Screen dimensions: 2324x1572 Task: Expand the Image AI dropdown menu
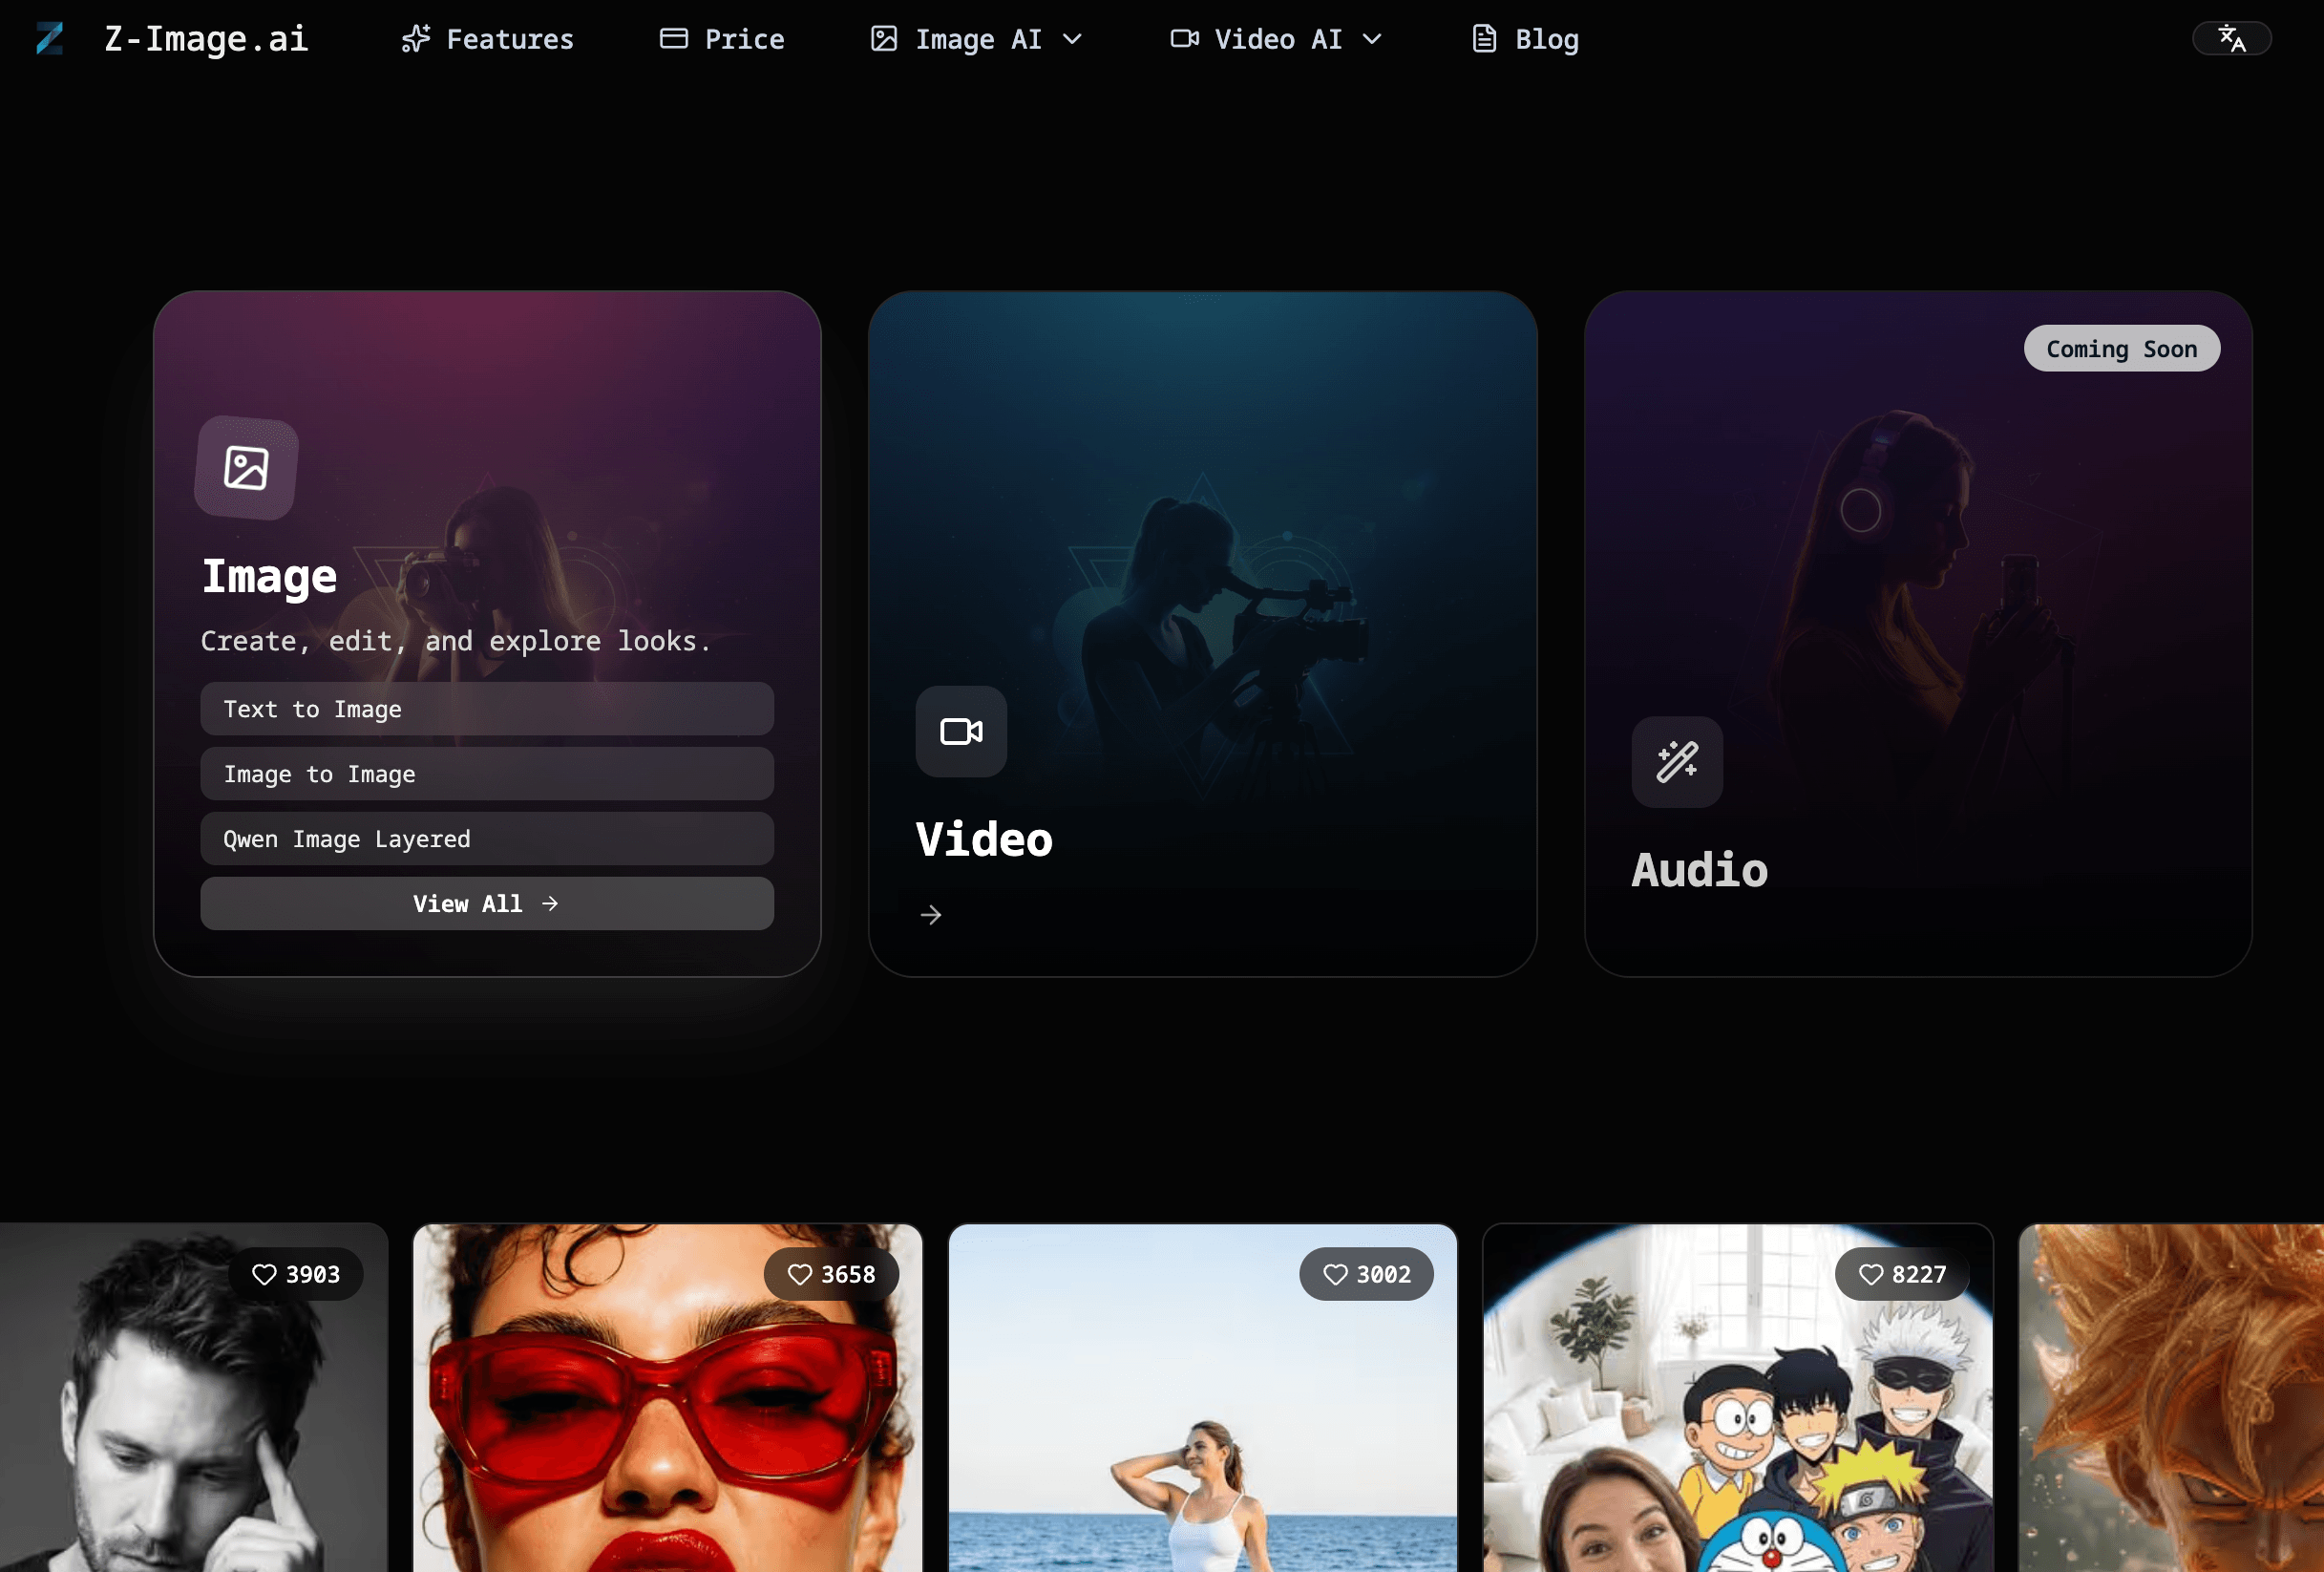[977, 39]
